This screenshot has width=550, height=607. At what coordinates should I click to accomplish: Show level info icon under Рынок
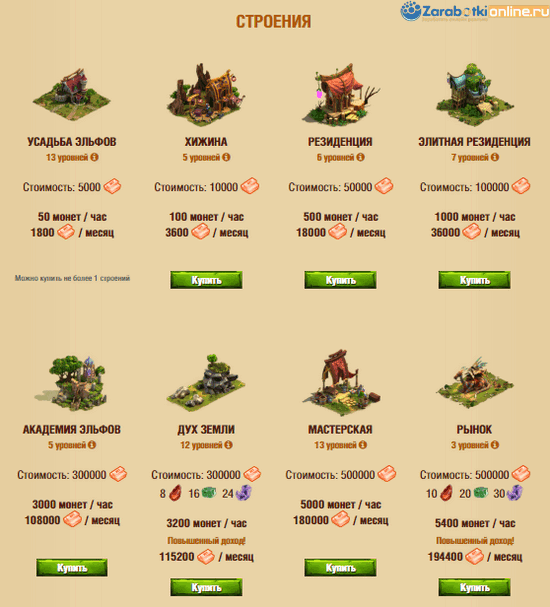coord(495,445)
